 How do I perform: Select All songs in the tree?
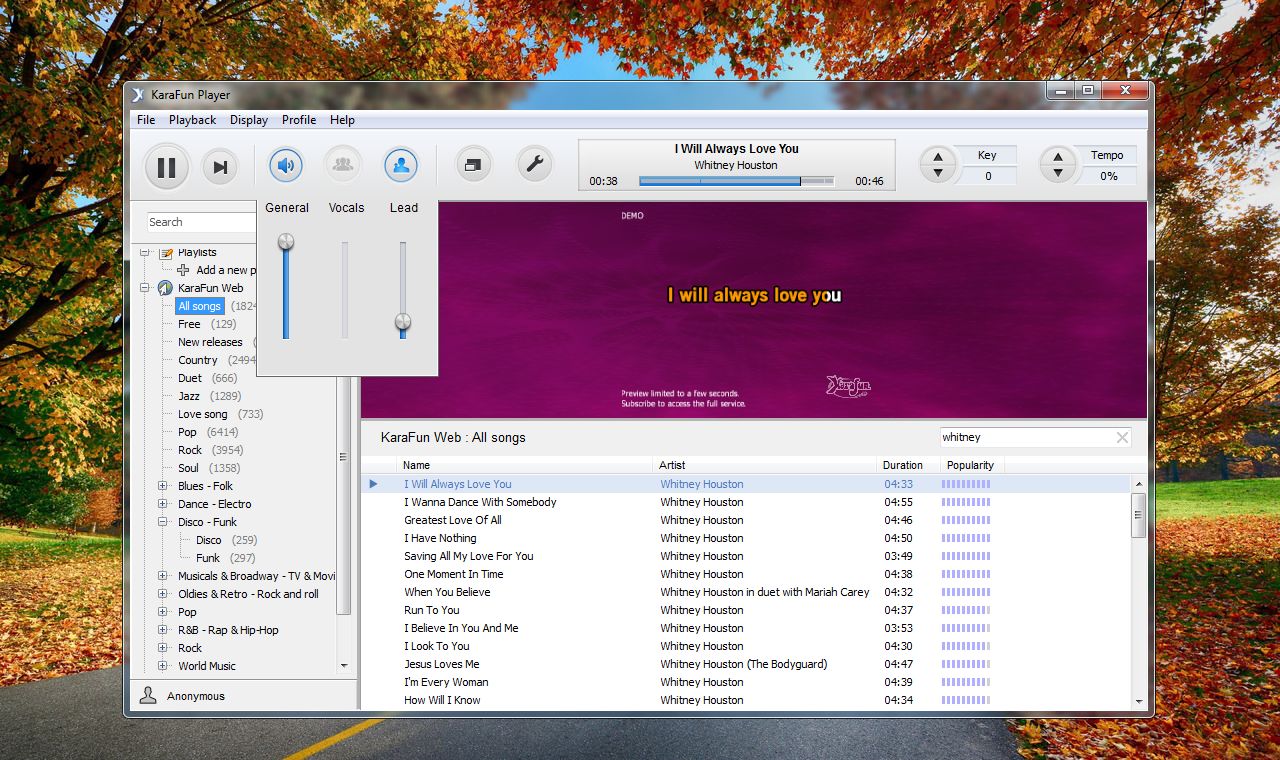point(200,306)
